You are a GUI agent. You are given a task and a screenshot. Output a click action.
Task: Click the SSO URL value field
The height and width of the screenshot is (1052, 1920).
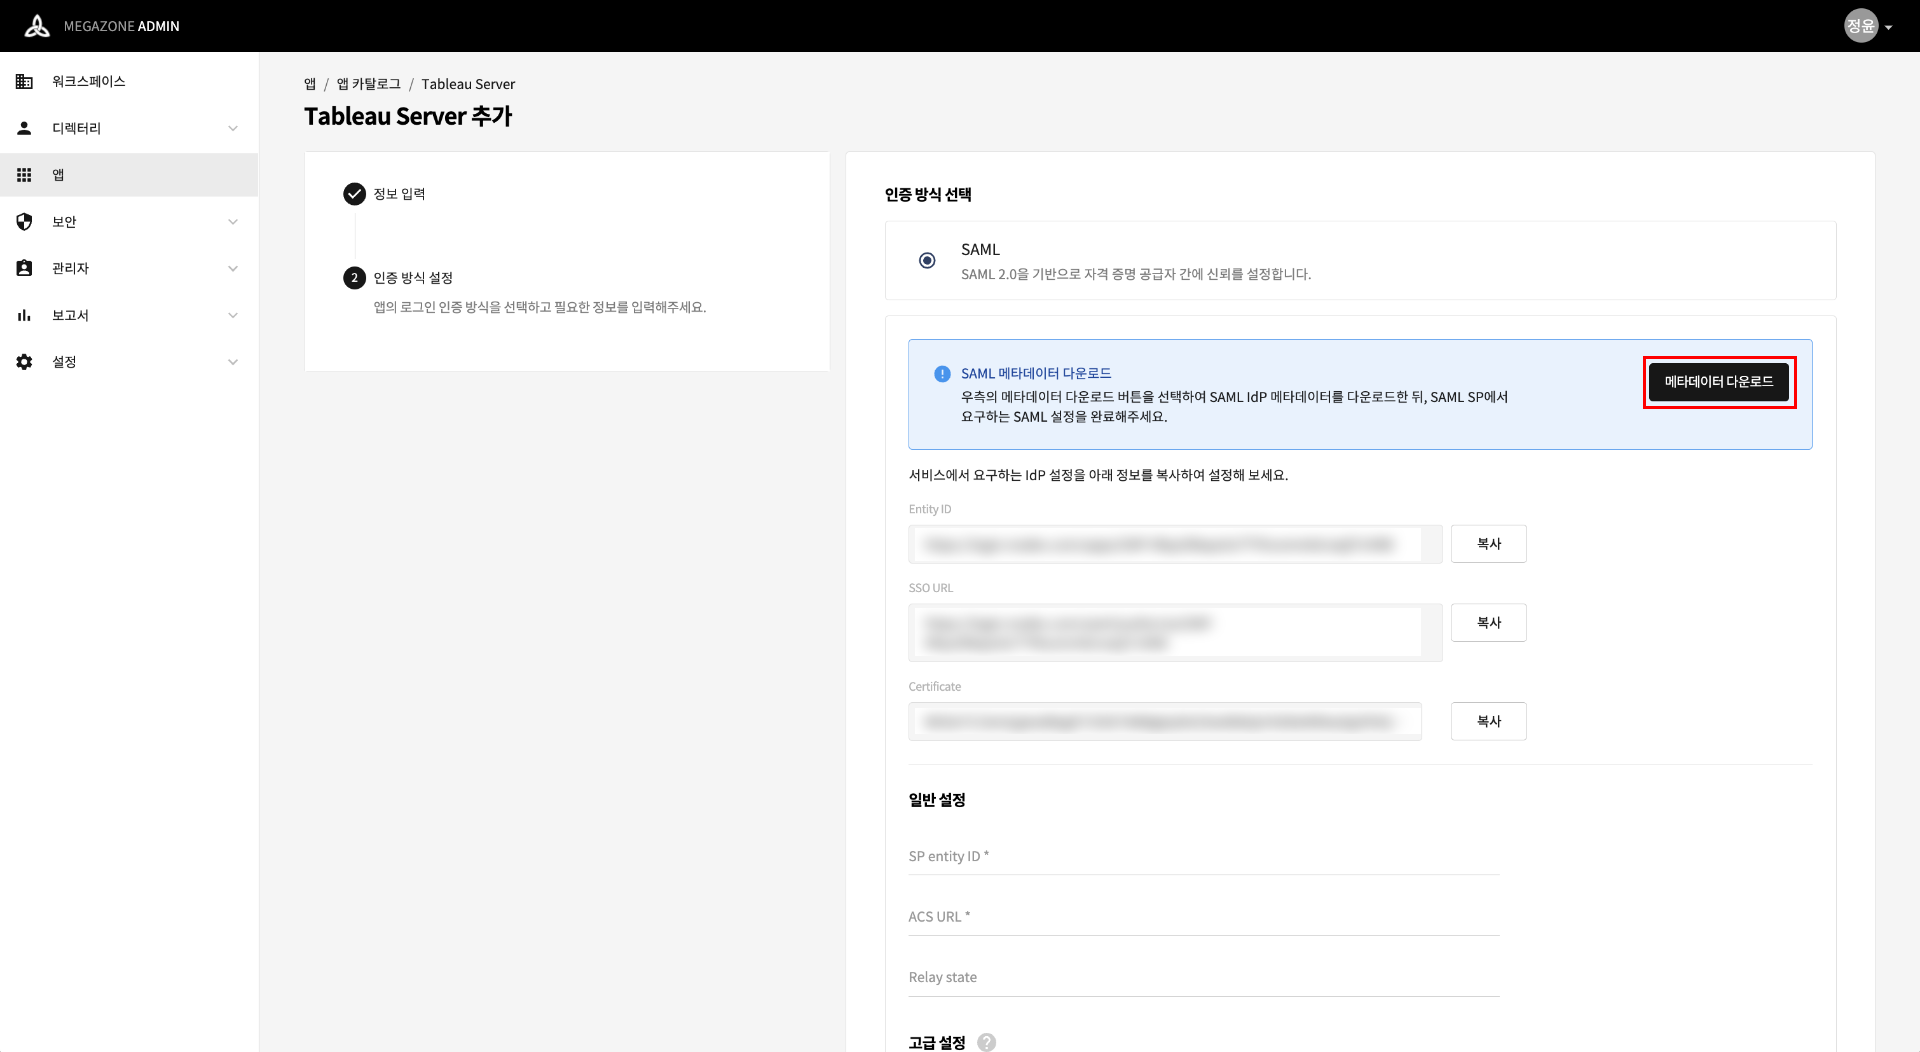[x=1175, y=633]
